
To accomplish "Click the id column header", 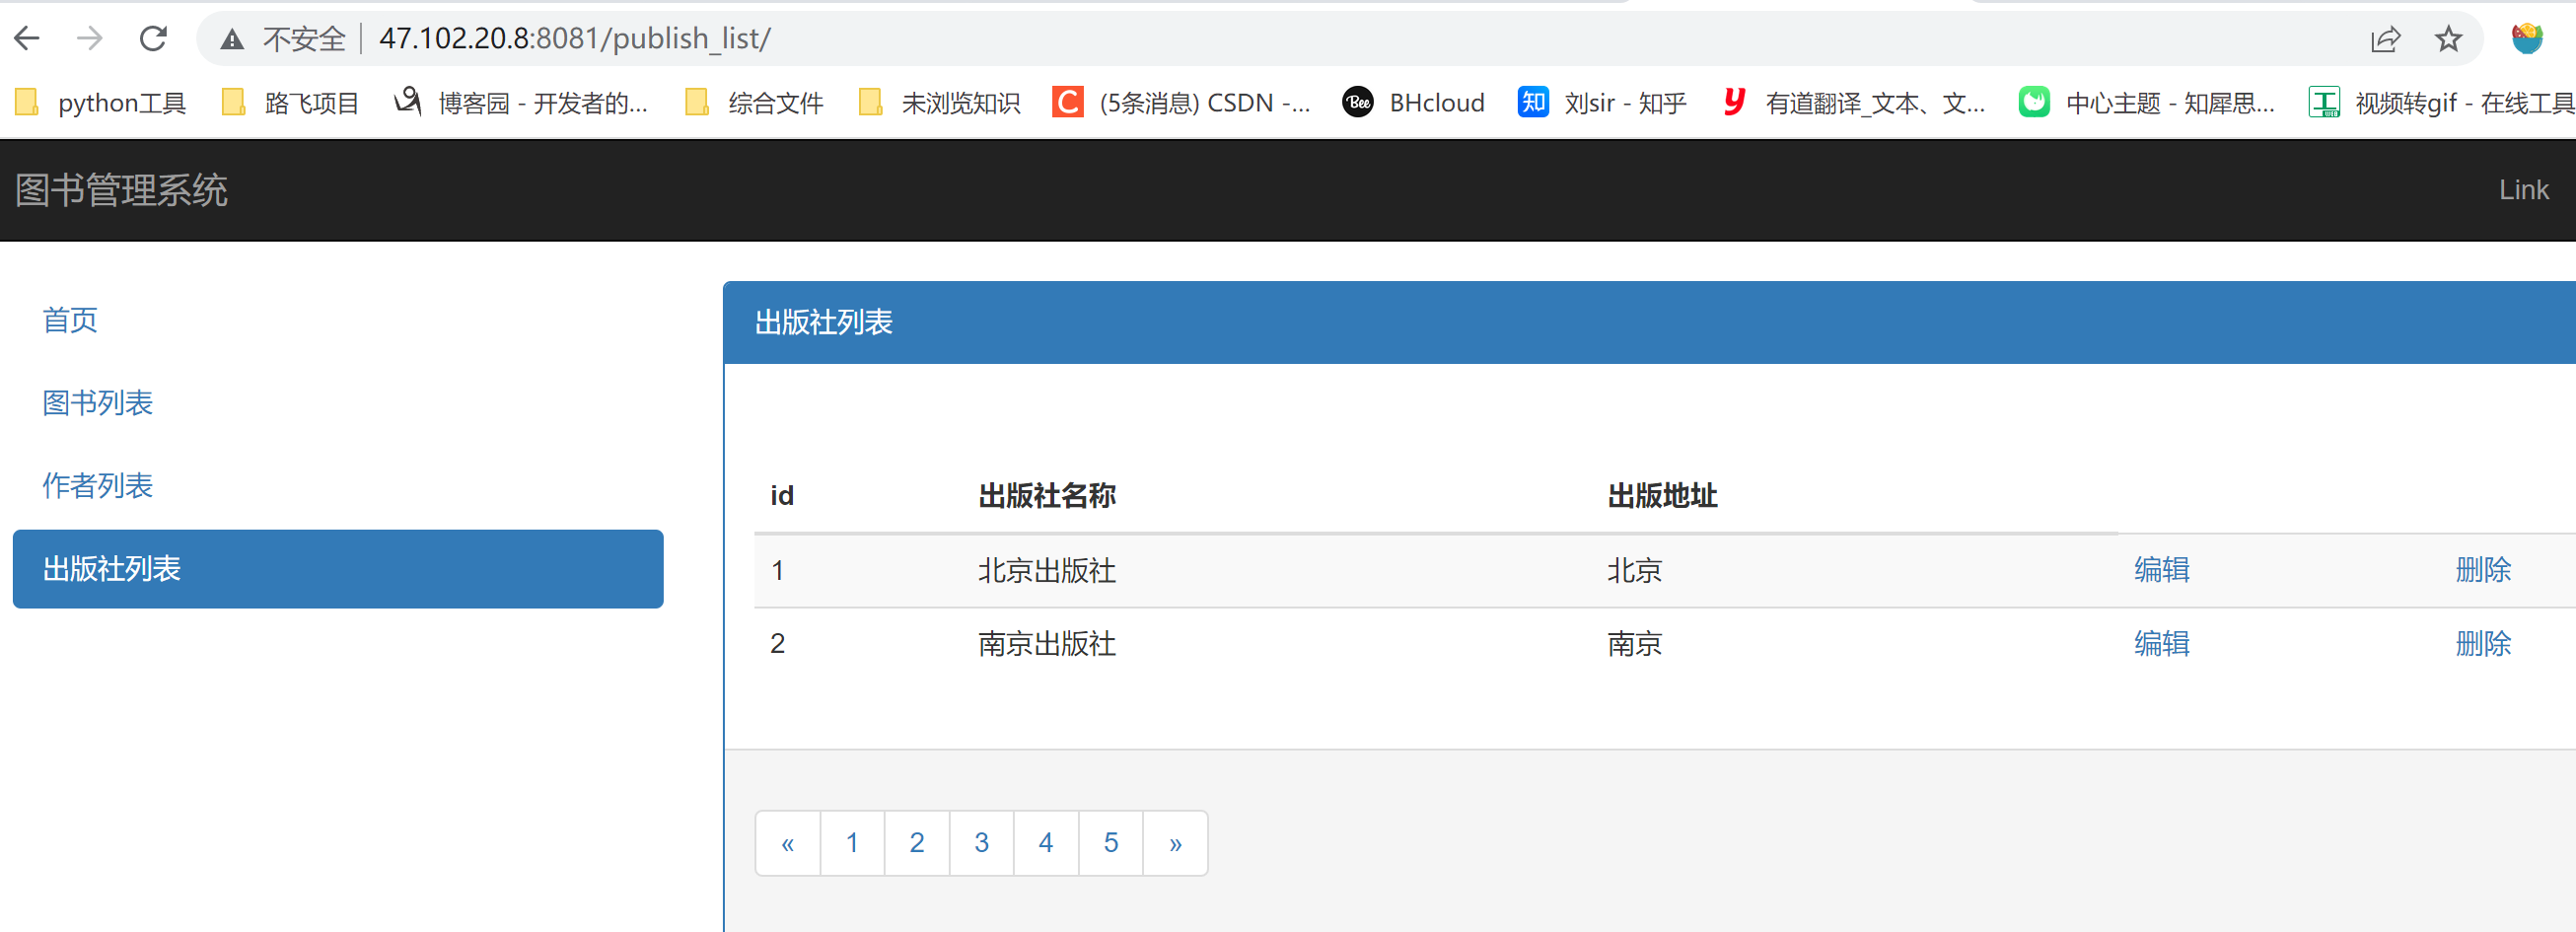I will 782,496.
